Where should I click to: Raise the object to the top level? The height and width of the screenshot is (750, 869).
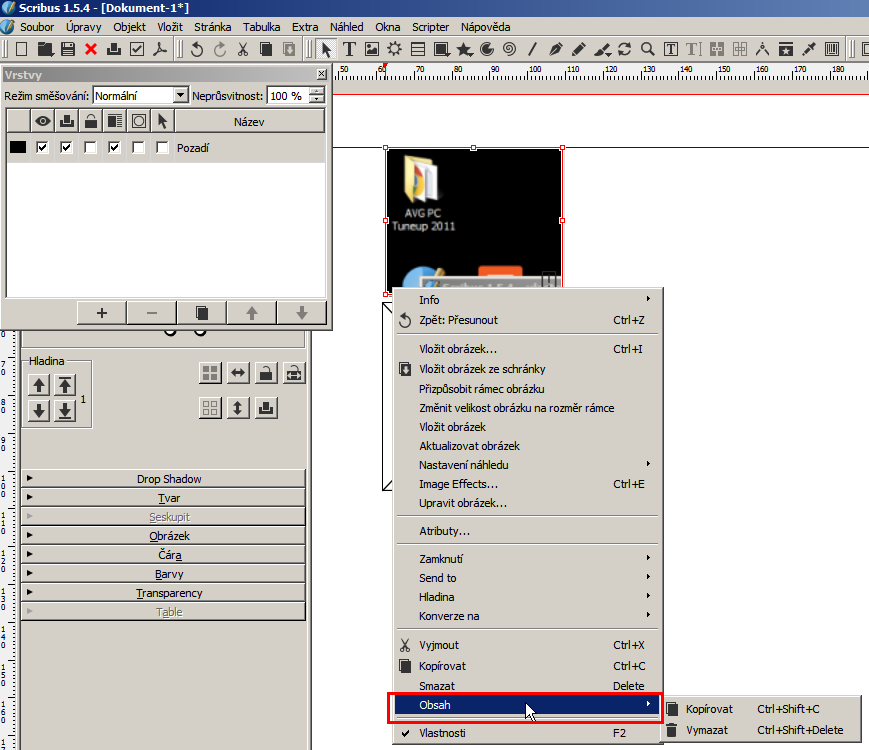[65, 385]
